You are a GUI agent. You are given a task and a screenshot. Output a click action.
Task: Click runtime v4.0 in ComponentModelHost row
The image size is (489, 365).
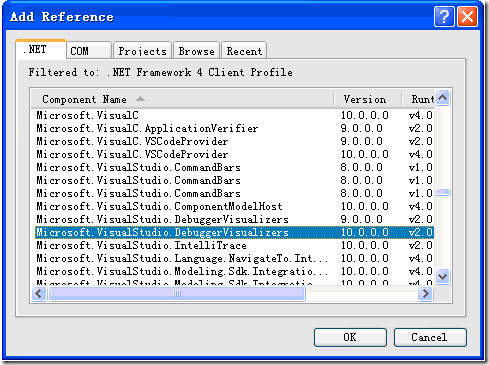point(421,206)
